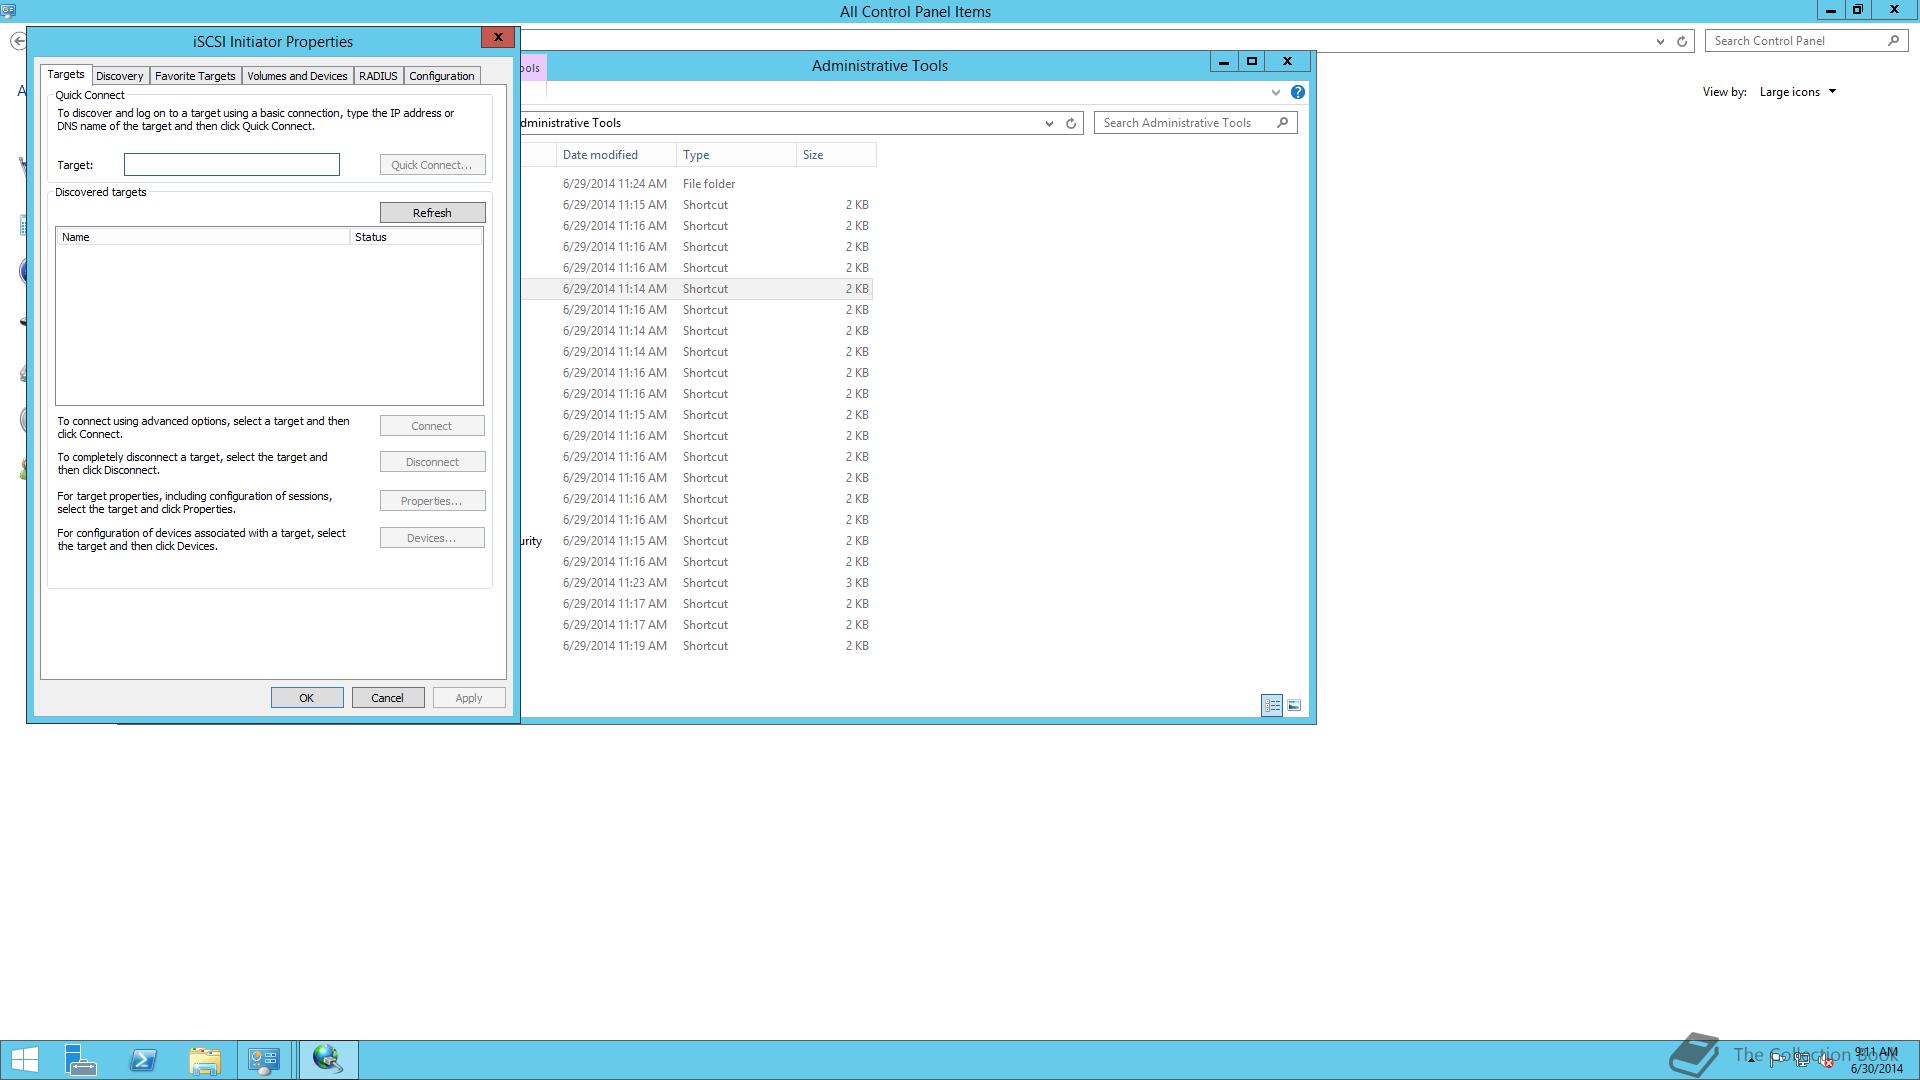
Task: Open Server Manager from the taskbar
Action: [x=80, y=1059]
